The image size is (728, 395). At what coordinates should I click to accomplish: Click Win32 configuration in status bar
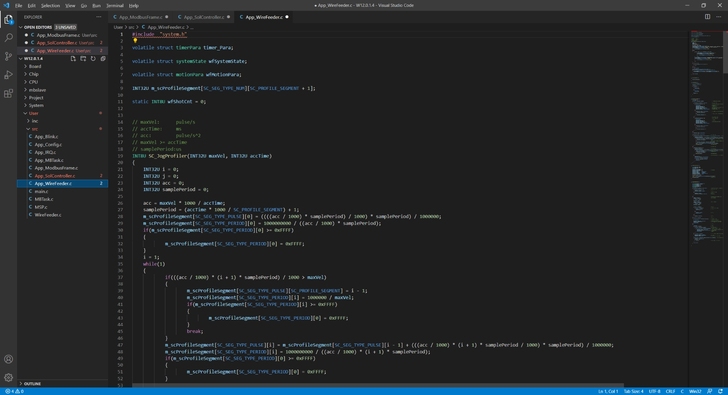tap(695, 391)
